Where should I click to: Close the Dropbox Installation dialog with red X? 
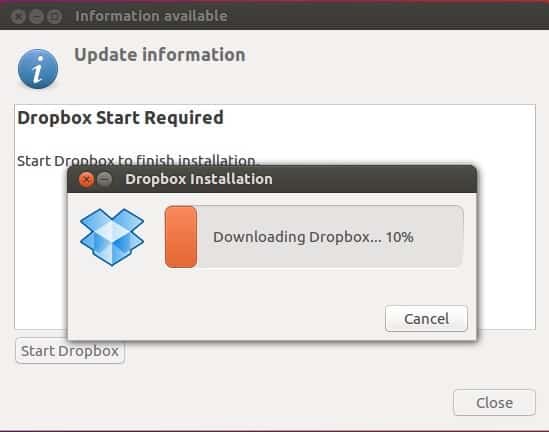[x=86, y=179]
